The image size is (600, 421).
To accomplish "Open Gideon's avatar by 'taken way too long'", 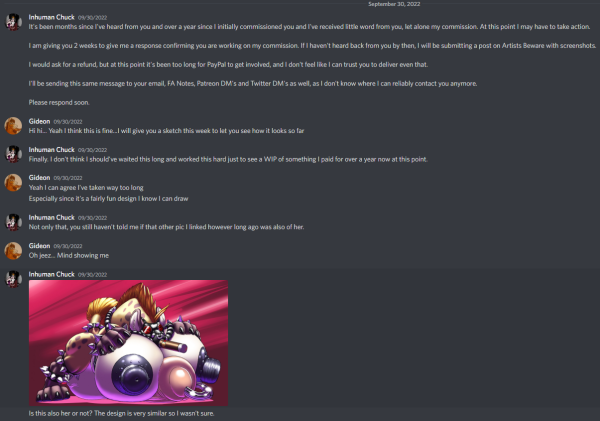I will tap(13, 183).
